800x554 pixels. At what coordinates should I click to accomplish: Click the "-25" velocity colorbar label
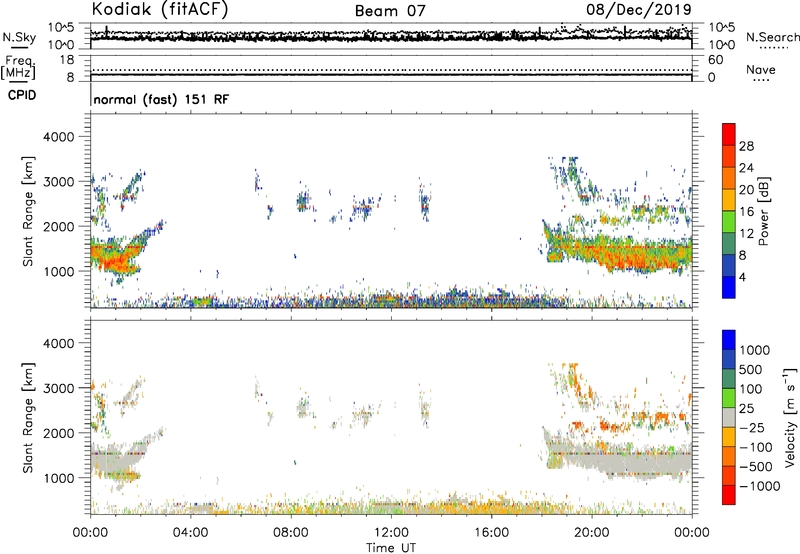point(751,428)
